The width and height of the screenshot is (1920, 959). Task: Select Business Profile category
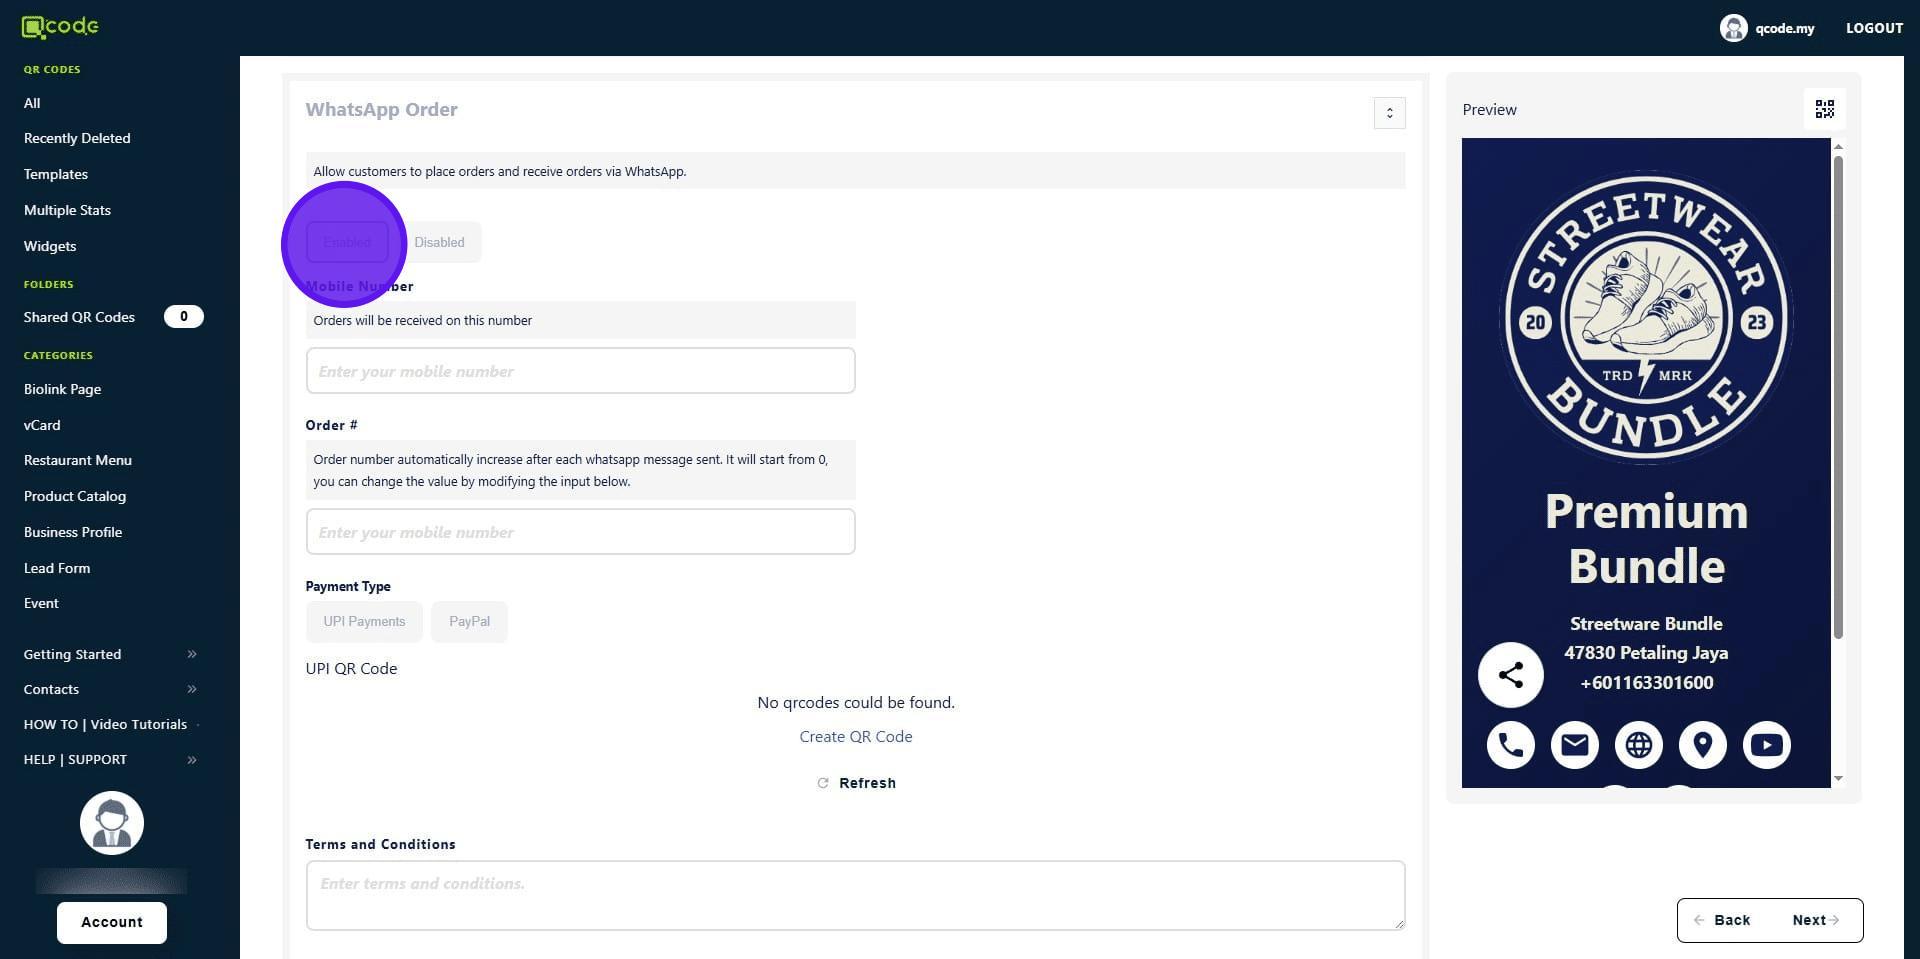[73, 532]
